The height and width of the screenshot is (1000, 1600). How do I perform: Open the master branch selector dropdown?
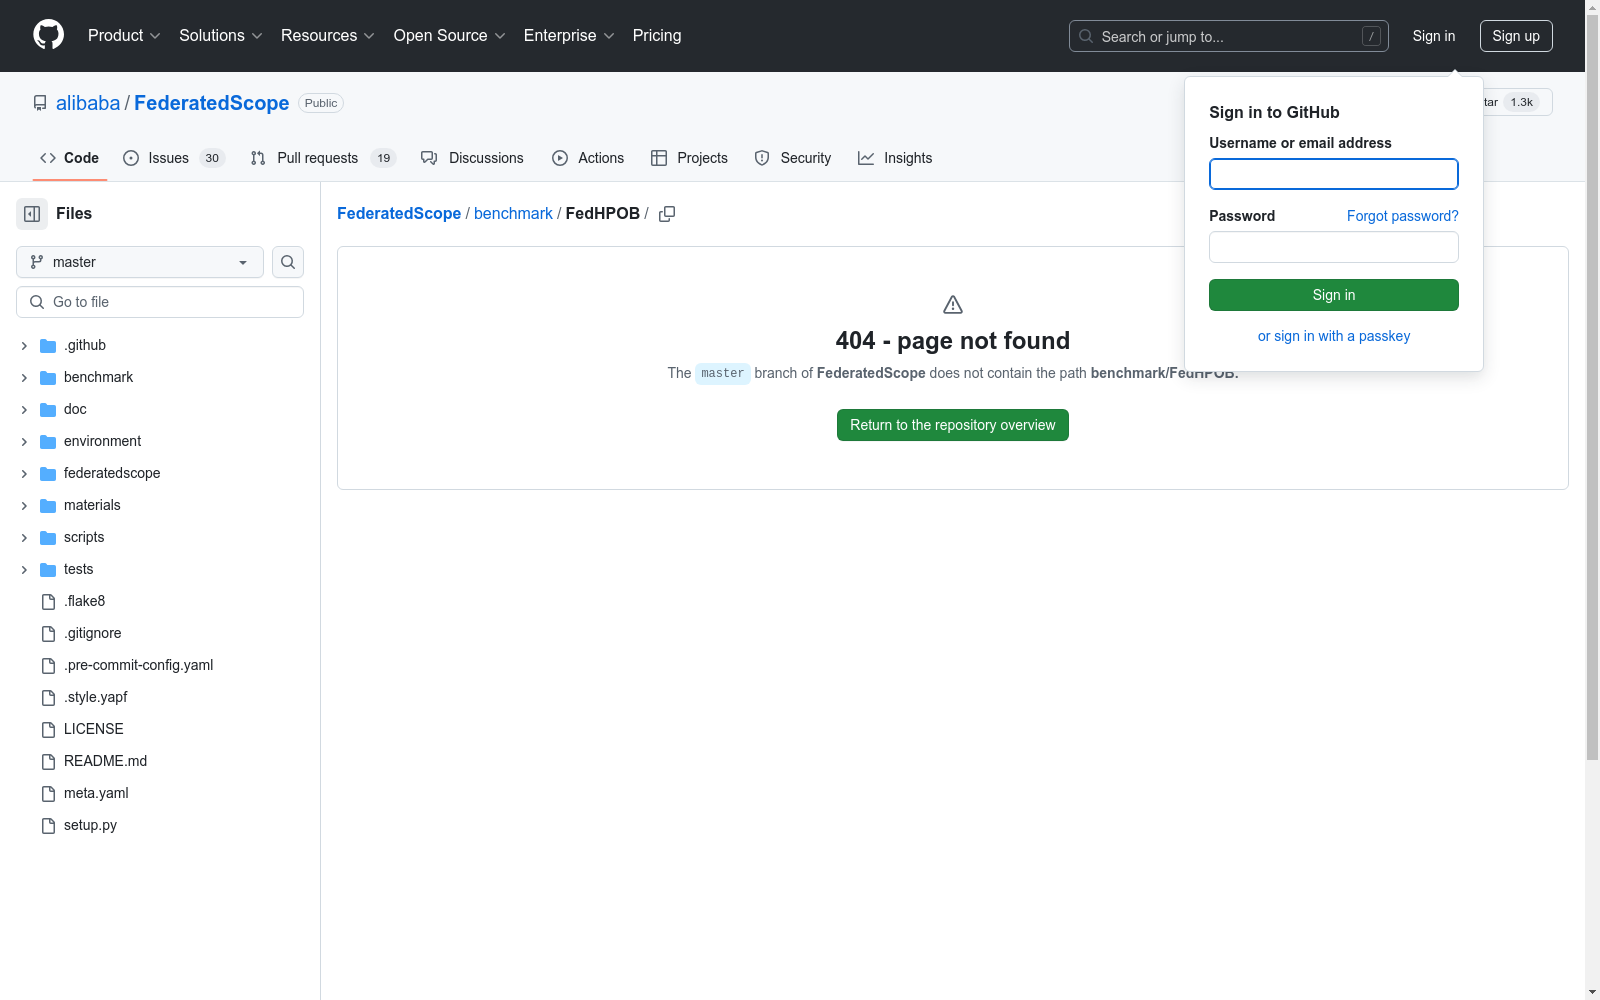pyautogui.click(x=140, y=262)
